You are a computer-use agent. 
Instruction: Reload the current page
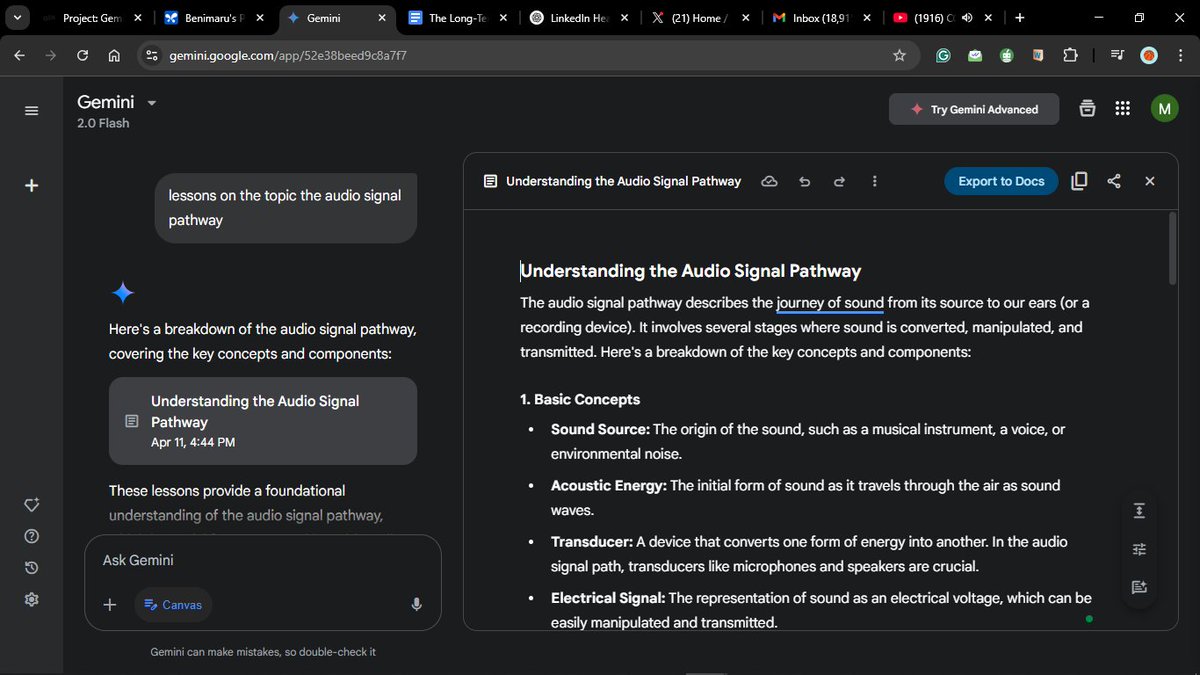click(82, 56)
